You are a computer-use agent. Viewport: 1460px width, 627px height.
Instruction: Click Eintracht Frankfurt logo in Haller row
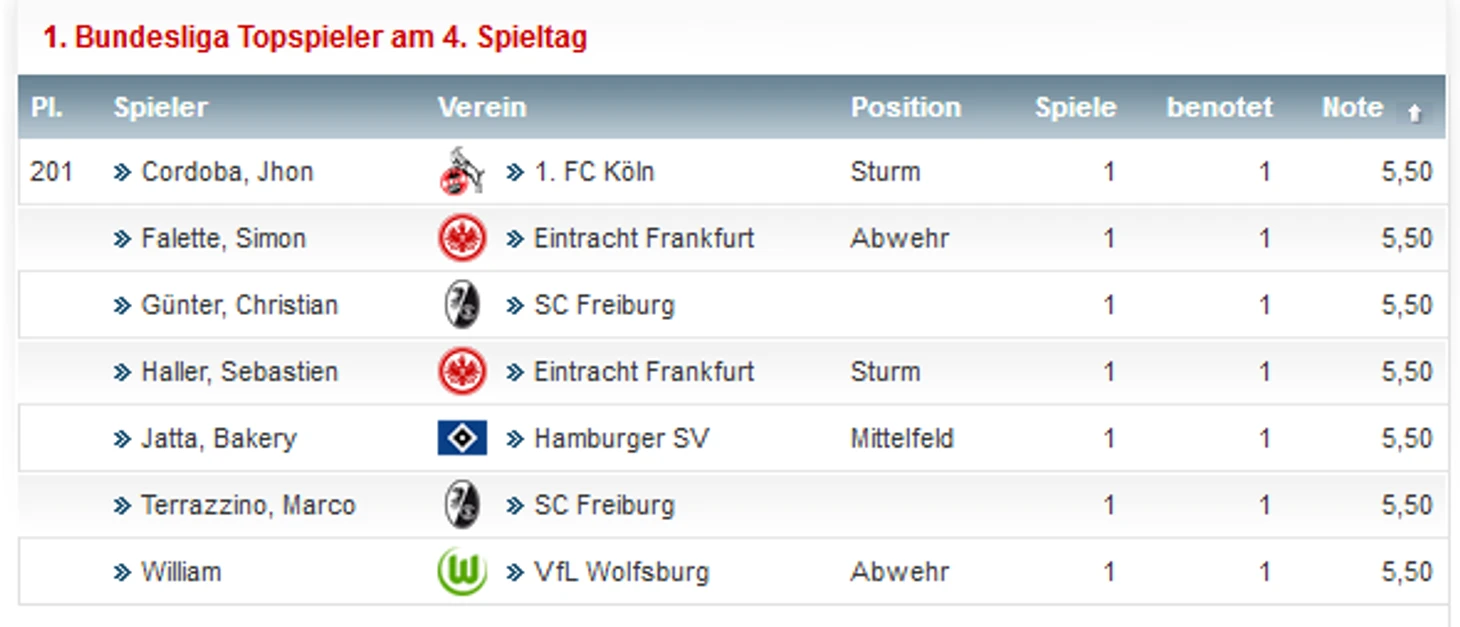click(x=462, y=372)
